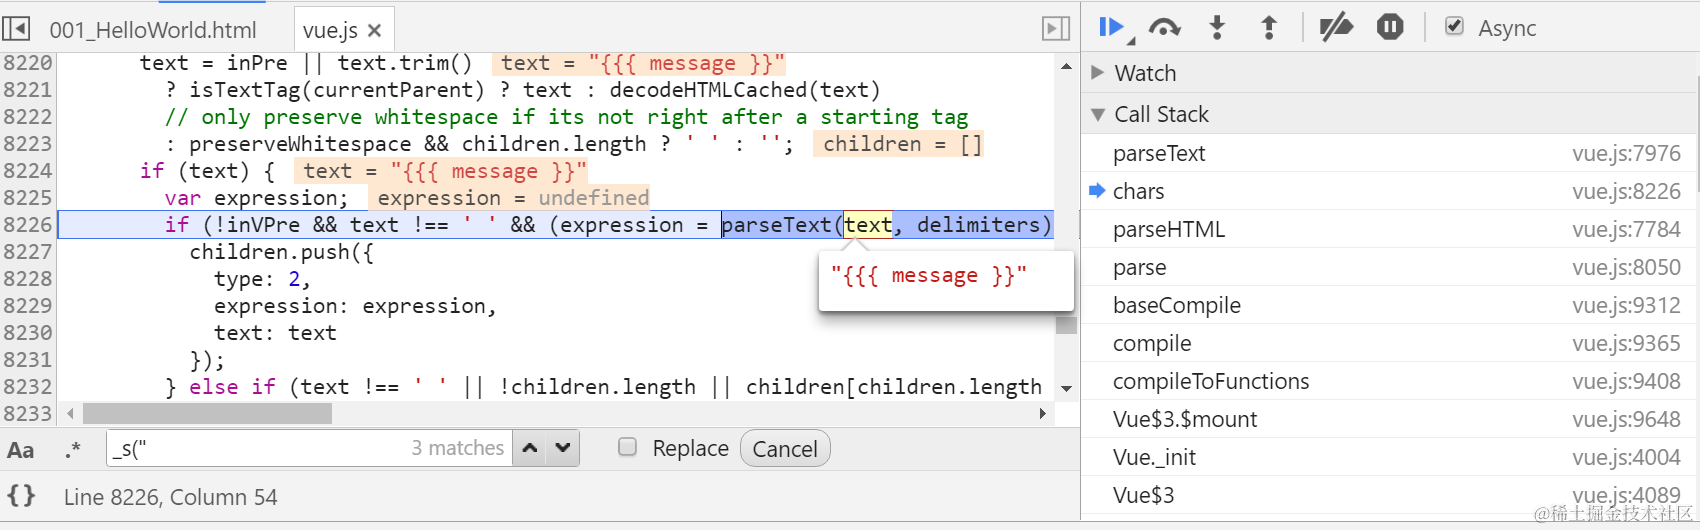Step into next function call

click(x=1217, y=27)
